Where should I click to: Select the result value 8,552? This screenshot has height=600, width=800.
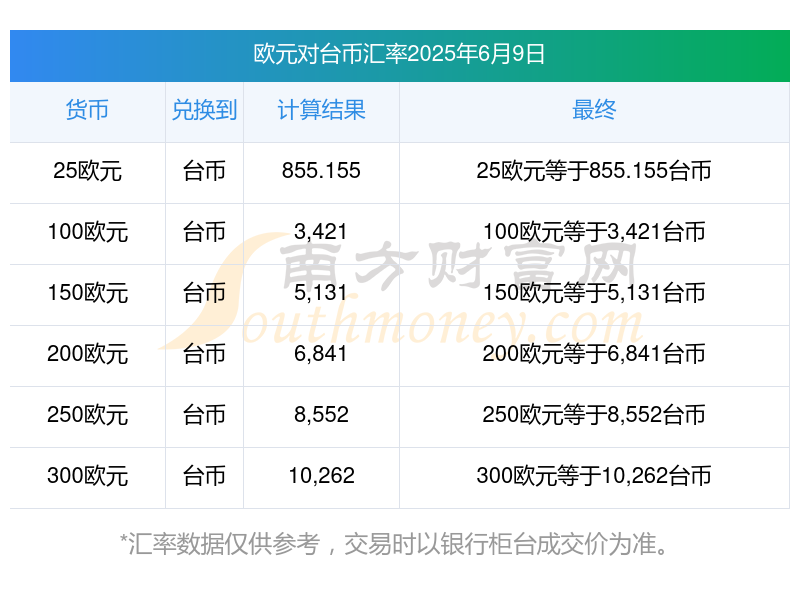(321, 415)
